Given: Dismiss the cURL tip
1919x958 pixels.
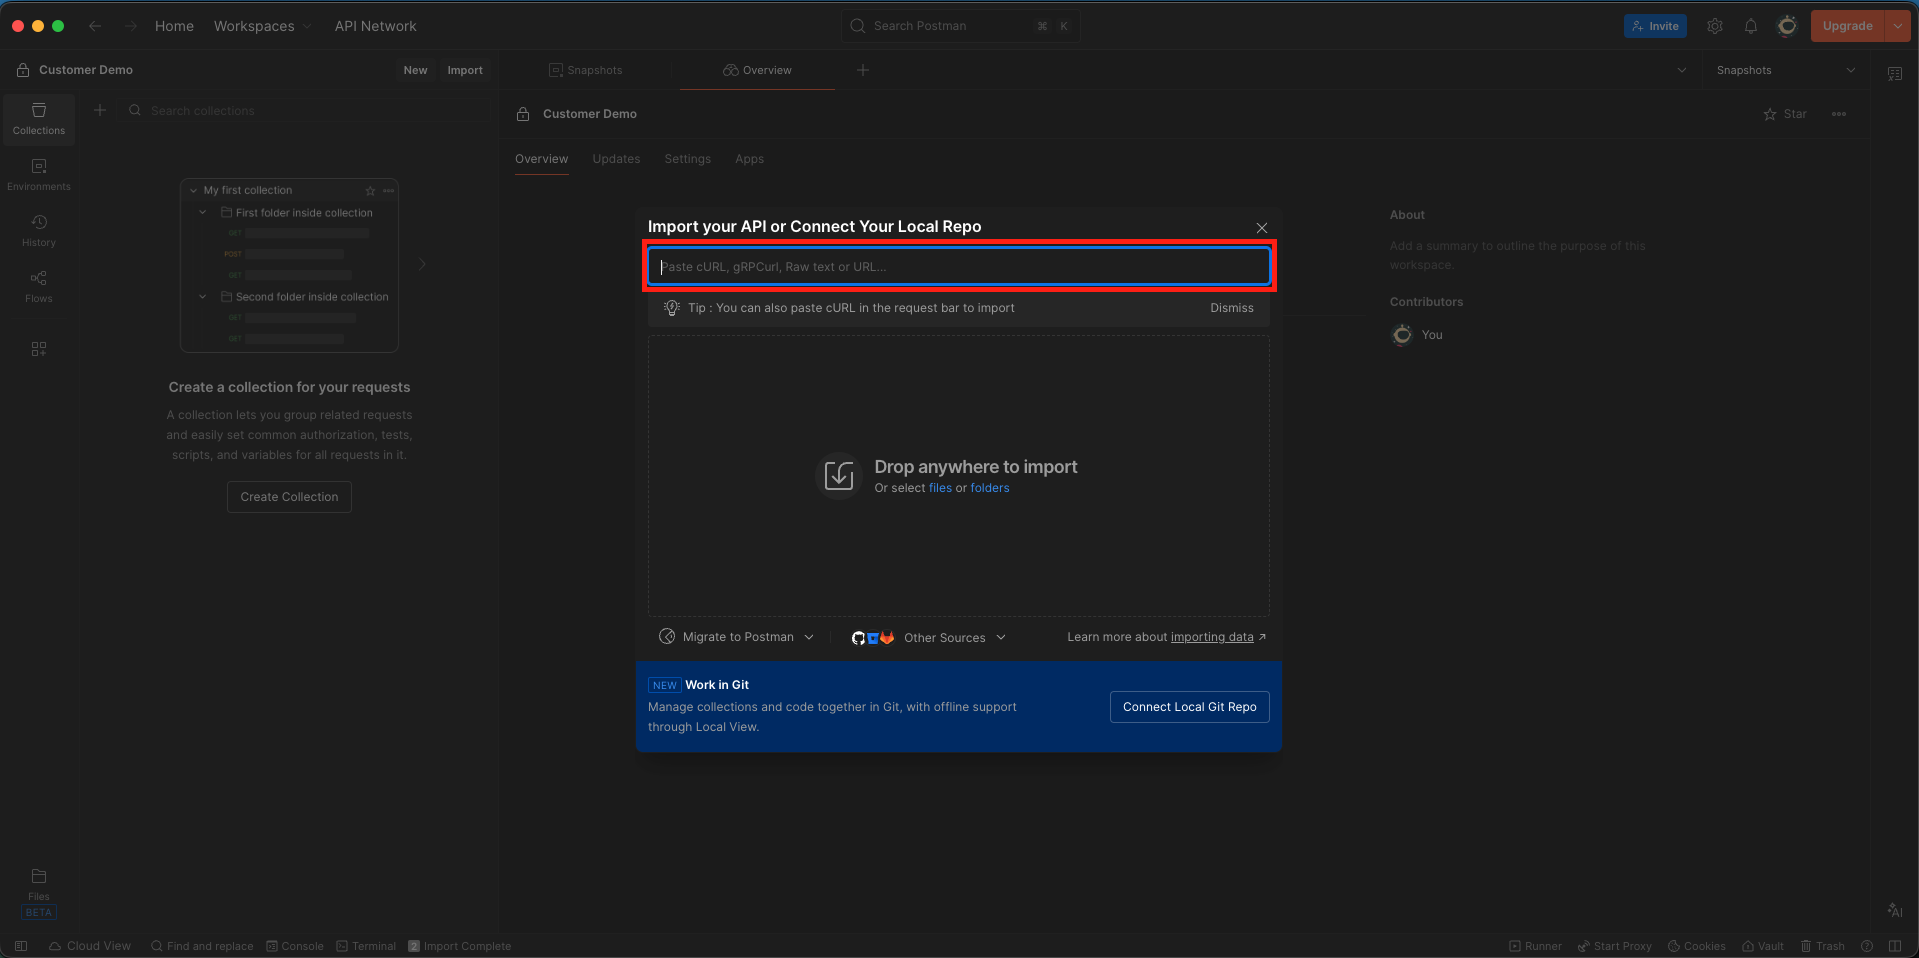Looking at the screenshot, I should tap(1231, 308).
